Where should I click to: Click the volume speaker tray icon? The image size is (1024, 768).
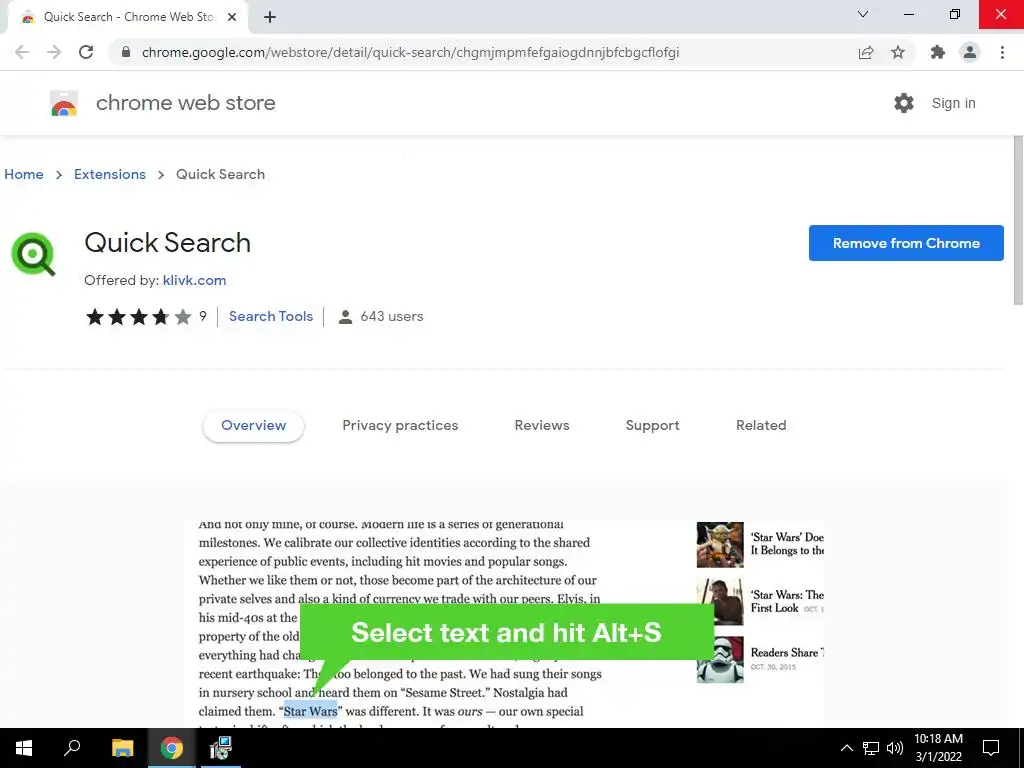pyautogui.click(x=895, y=748)
